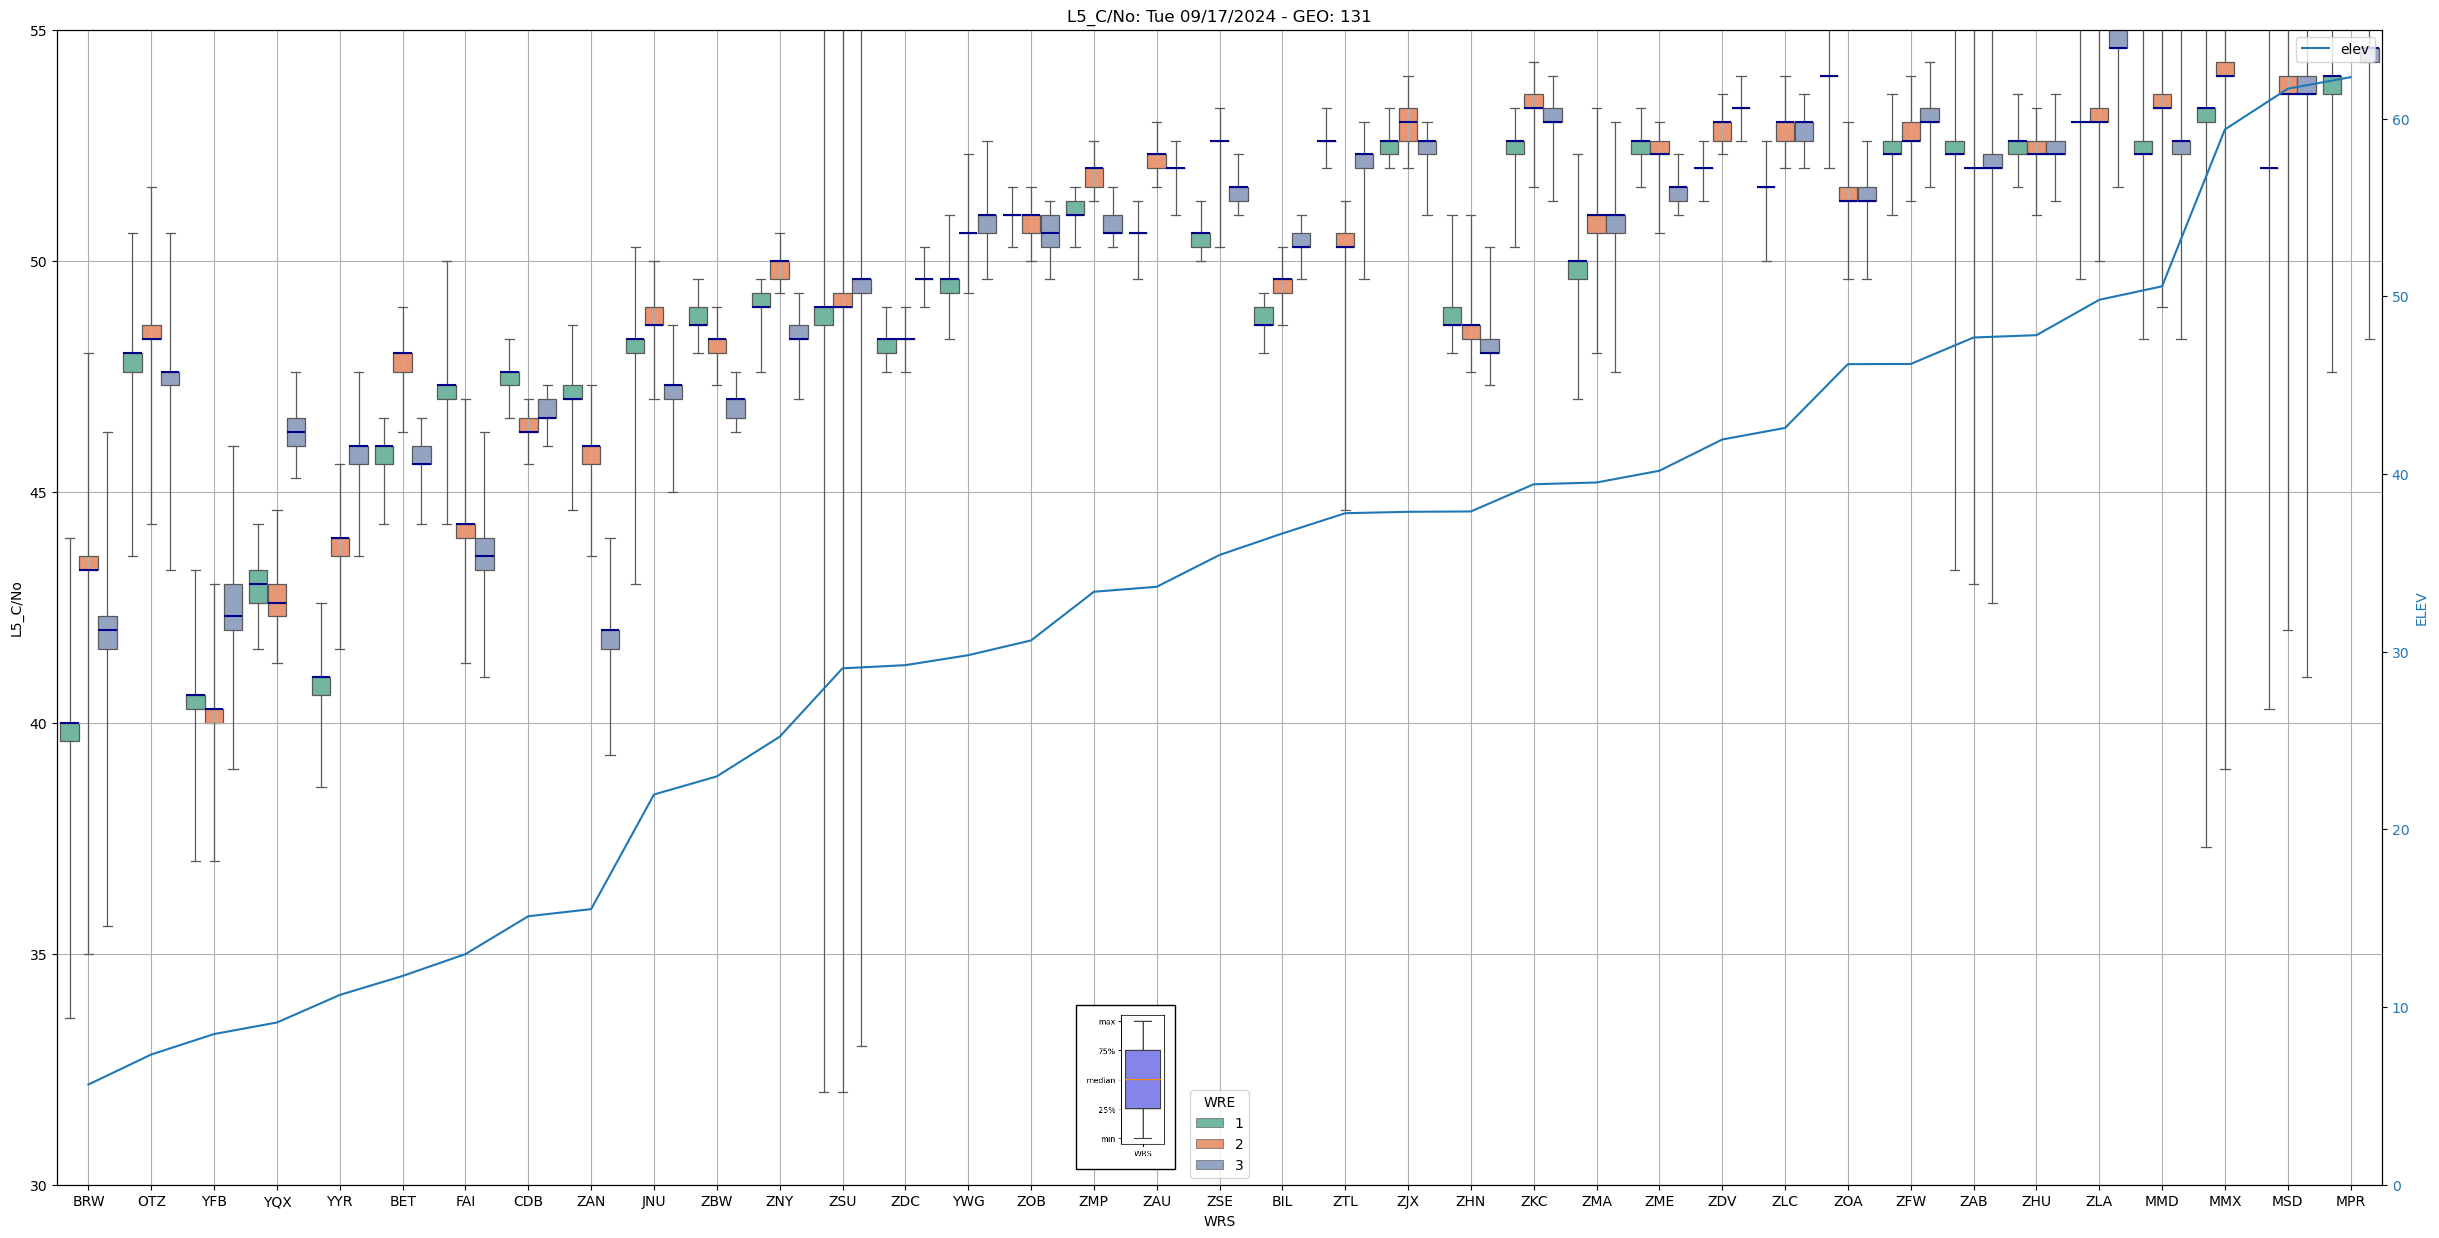Click the 45 tick on left axis
Viewport: 2439px width, 1238px height.
pyautogui.click(x=39, y=493)
